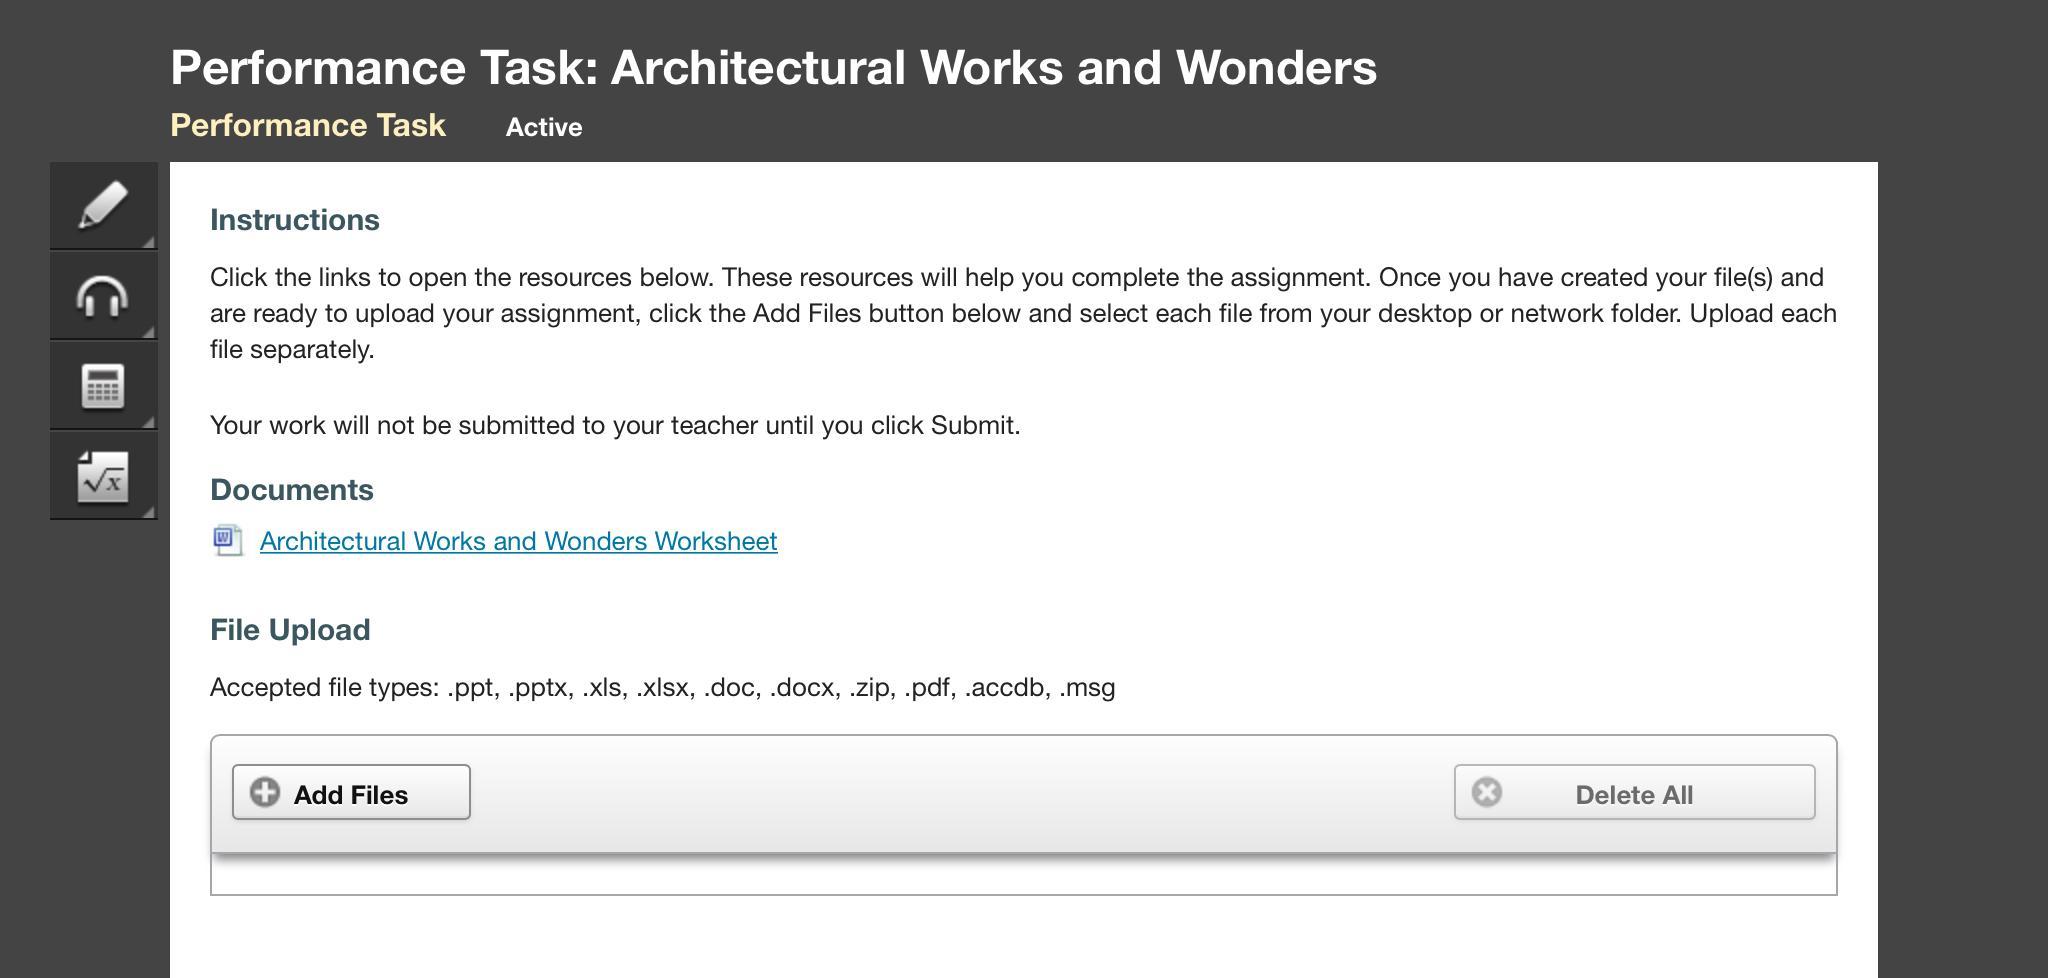Click the yellow Performance Task label
2048x978 pixels.
308,125
